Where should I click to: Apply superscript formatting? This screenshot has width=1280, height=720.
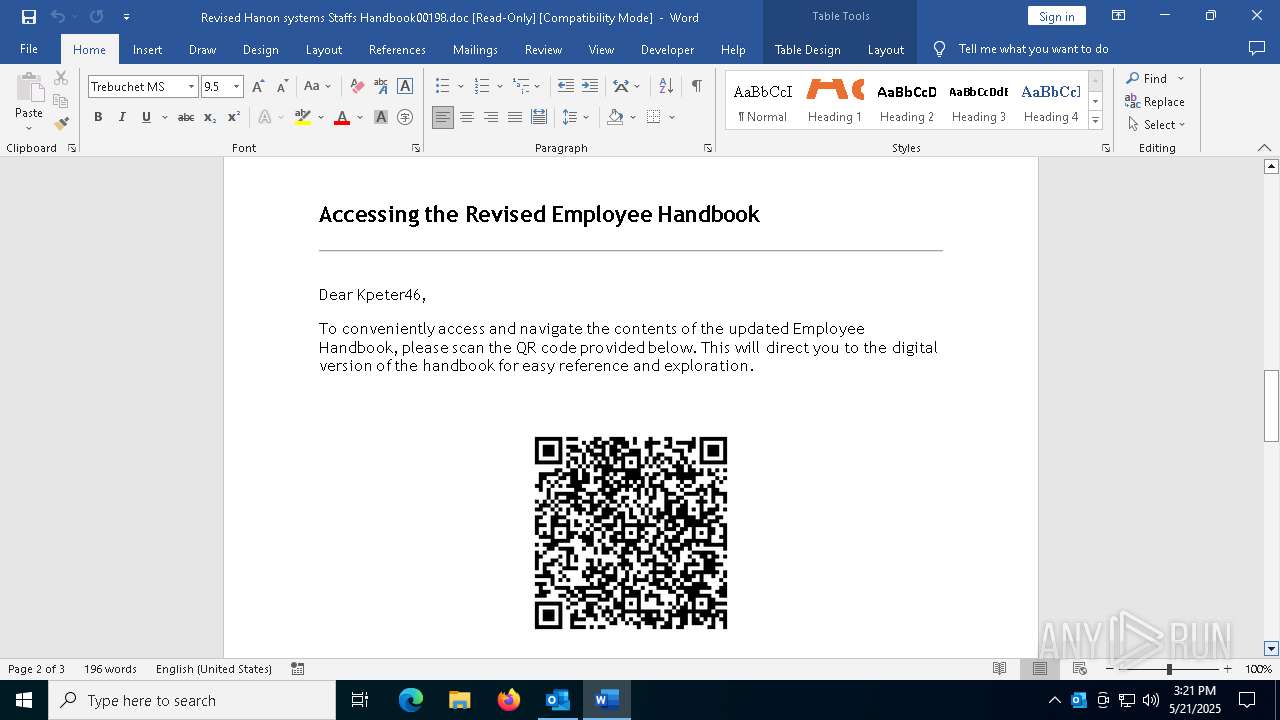[234, 117]
